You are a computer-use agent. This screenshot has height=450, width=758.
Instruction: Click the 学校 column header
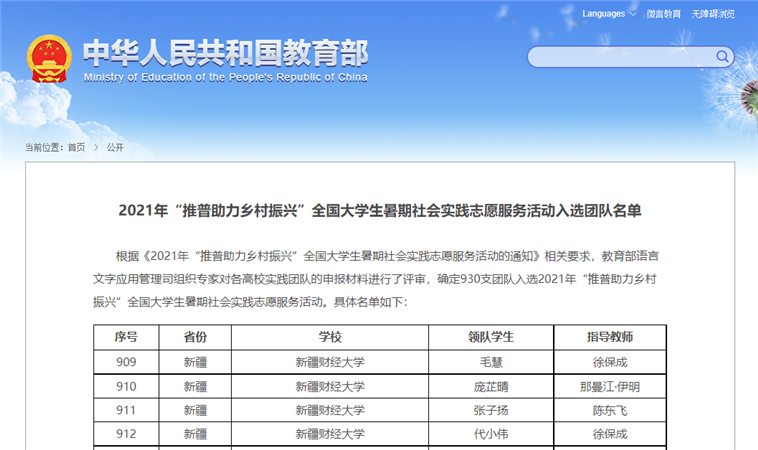330,337
